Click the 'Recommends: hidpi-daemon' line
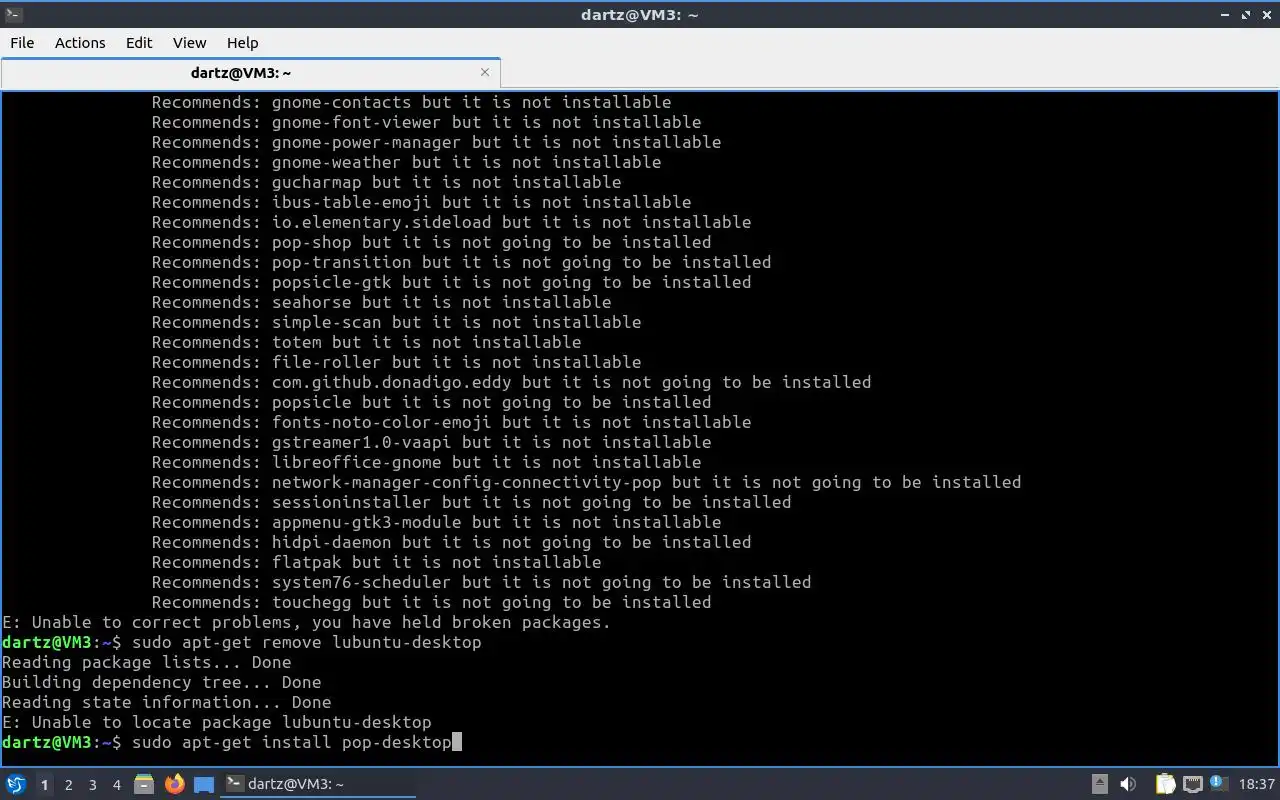 [x=451, y=542]
